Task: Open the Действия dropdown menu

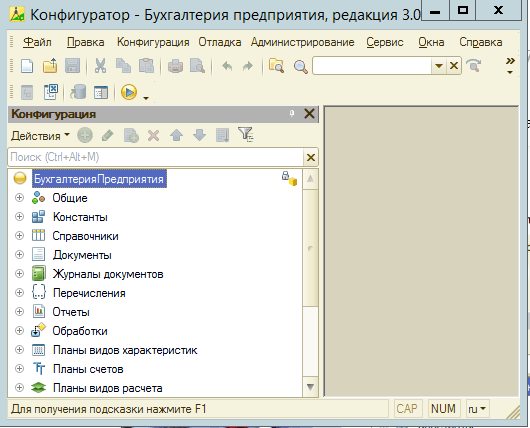Action: (40, 136)
